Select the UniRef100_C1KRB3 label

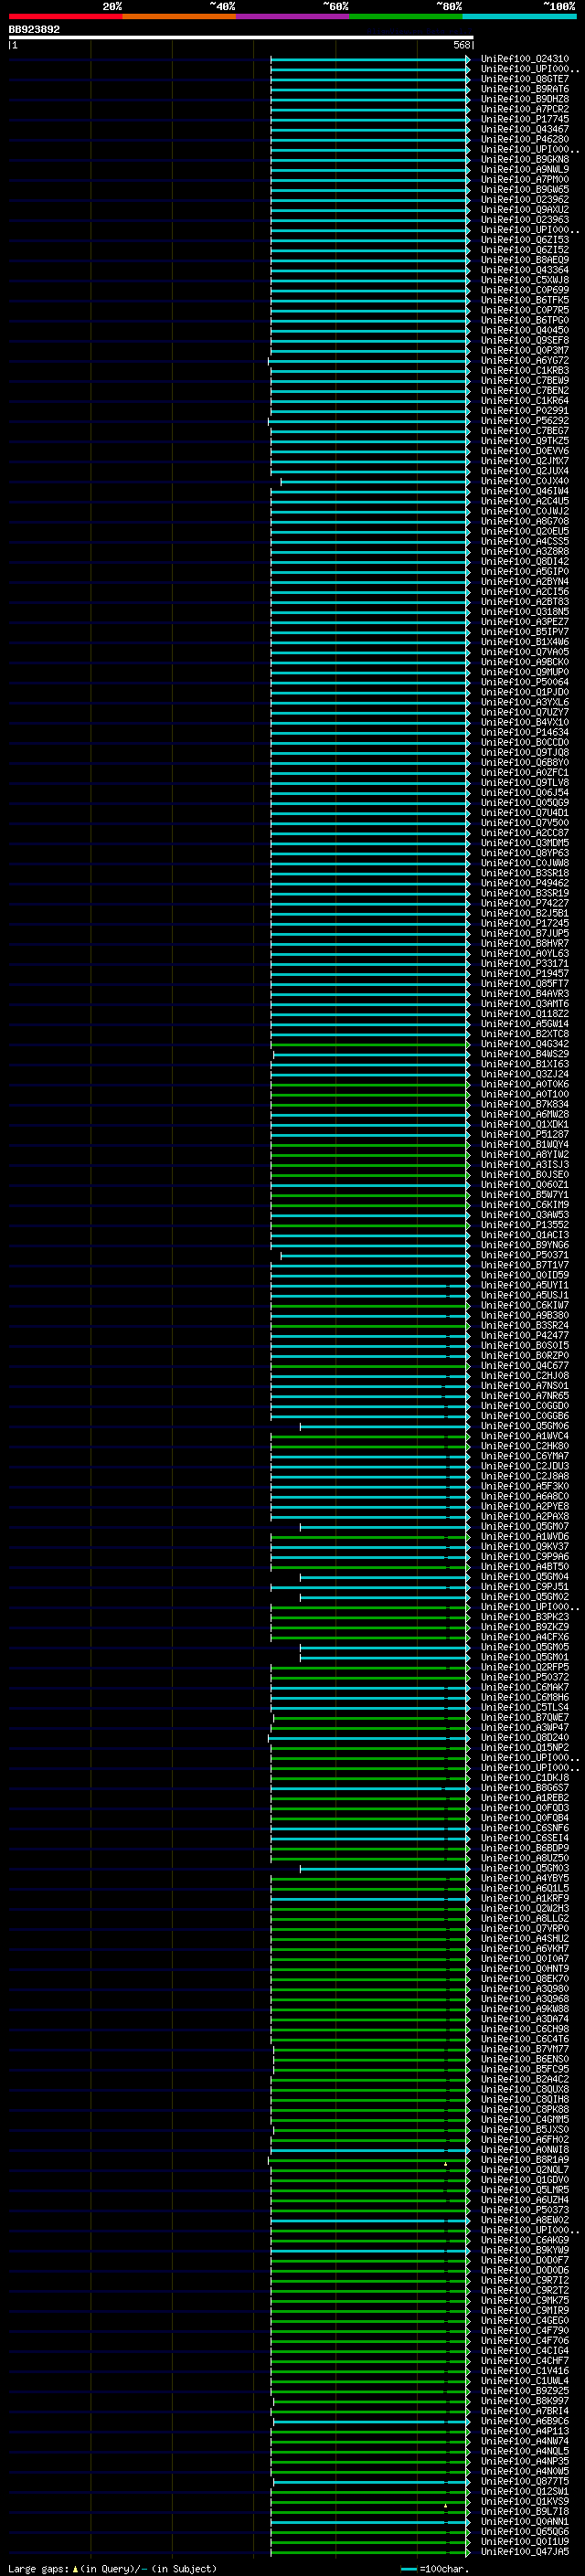click(x=524, y=370)
